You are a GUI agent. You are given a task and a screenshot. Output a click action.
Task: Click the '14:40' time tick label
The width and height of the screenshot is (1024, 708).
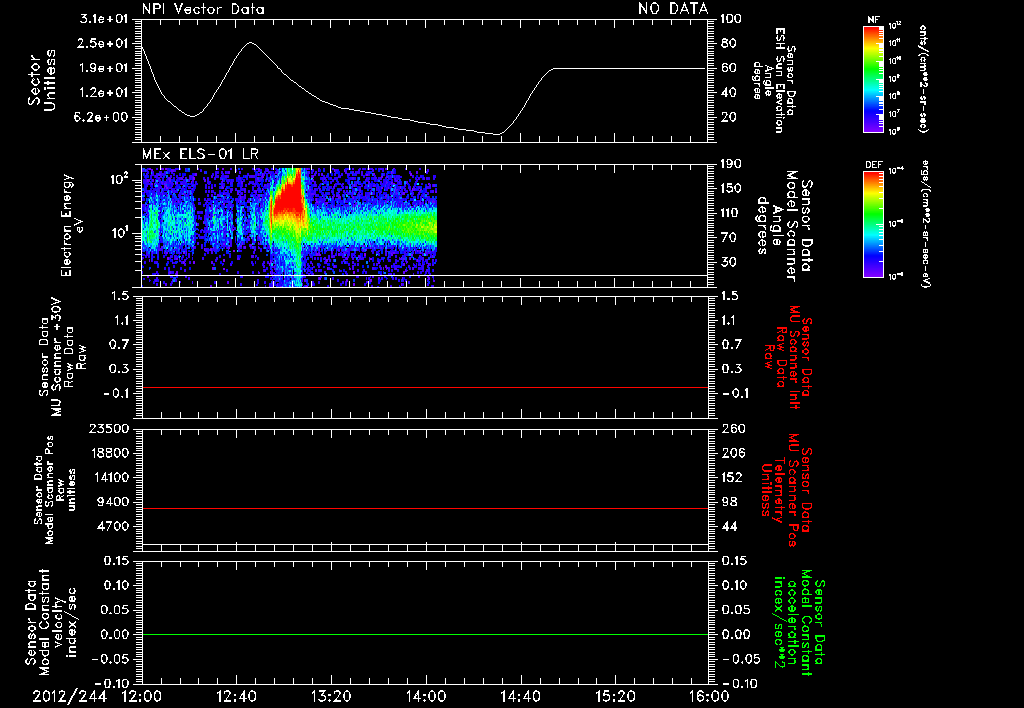[x=520, y=697]
